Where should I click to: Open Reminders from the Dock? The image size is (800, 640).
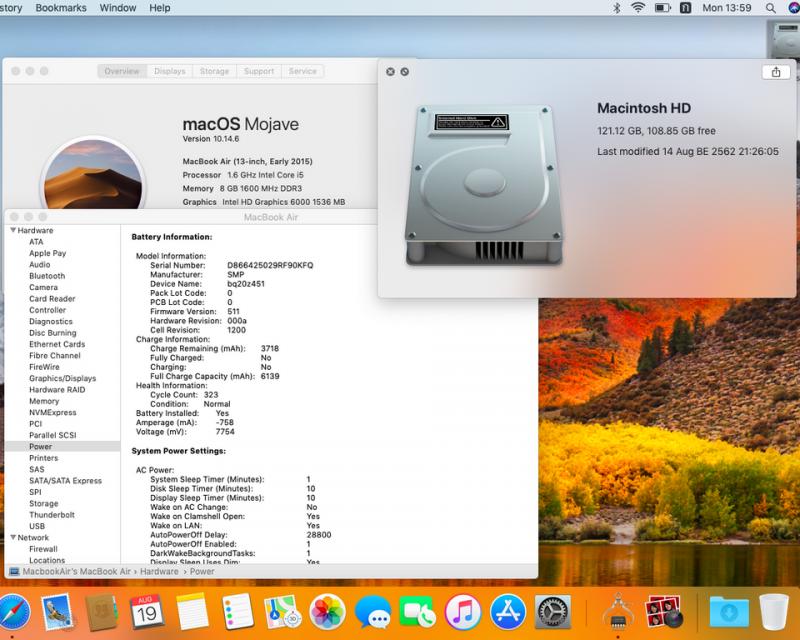pos(238,611)
